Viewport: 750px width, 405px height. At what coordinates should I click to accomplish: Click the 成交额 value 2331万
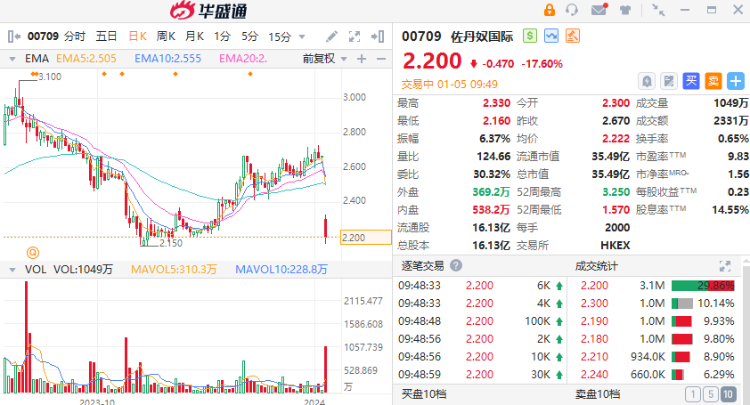pos(731,120)
